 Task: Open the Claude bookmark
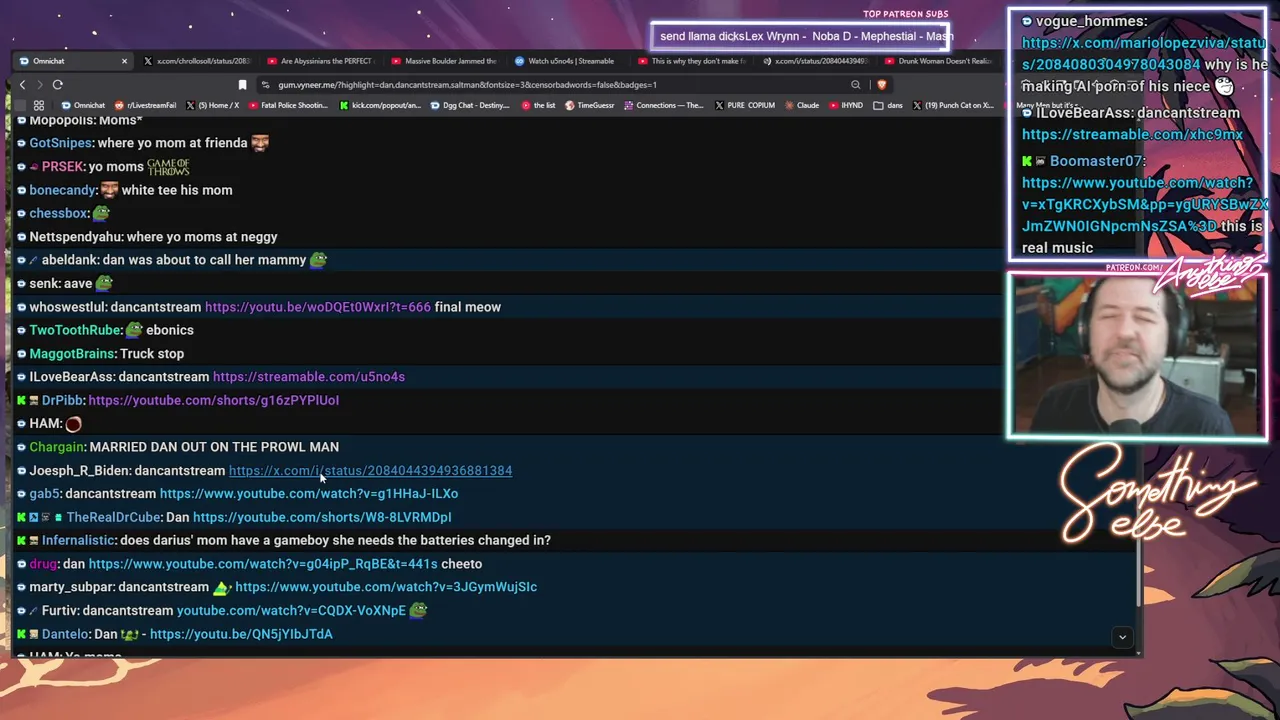[x=803, y=105]
